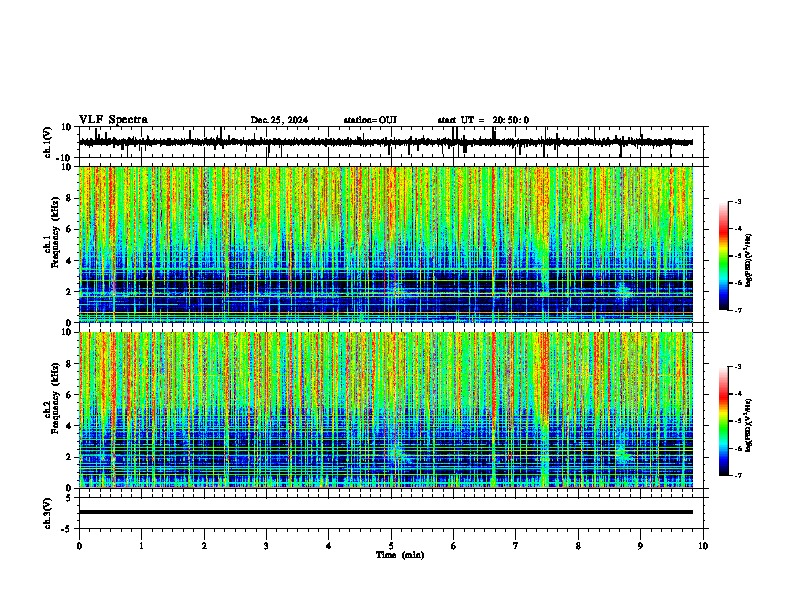Select the "start UT = 20:50: 0" text

483,120
